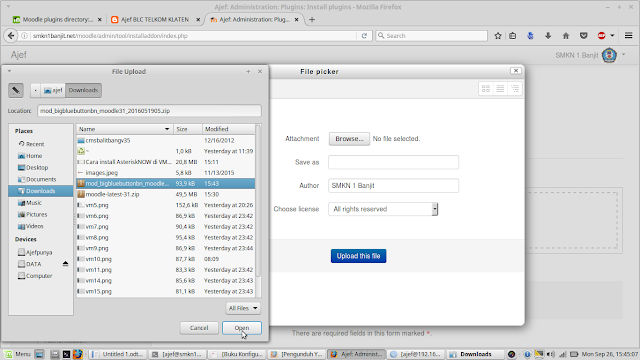Toggle the type-a-filename pencil button
Image resolution: width=640 pixels, height=360 pixels.
tap(16, 90)
